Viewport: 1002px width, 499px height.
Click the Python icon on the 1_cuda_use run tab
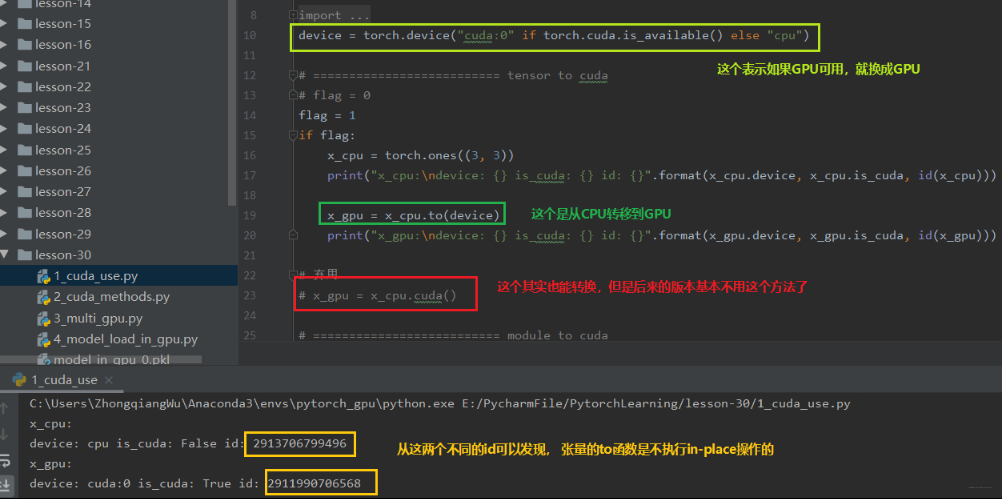point(19,380)
